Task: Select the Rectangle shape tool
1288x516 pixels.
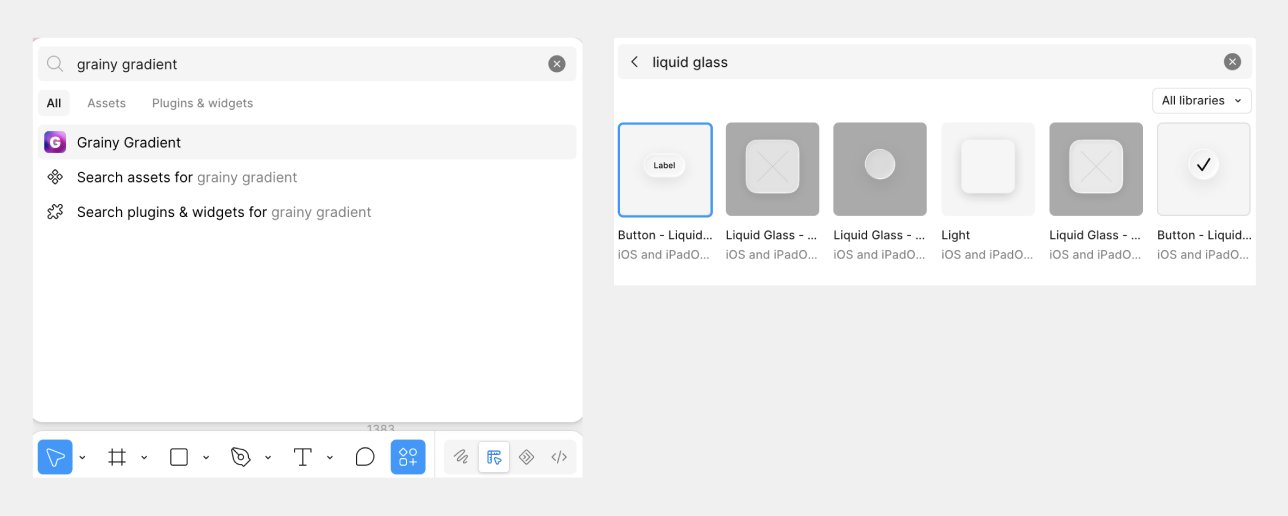Action: 179,457
